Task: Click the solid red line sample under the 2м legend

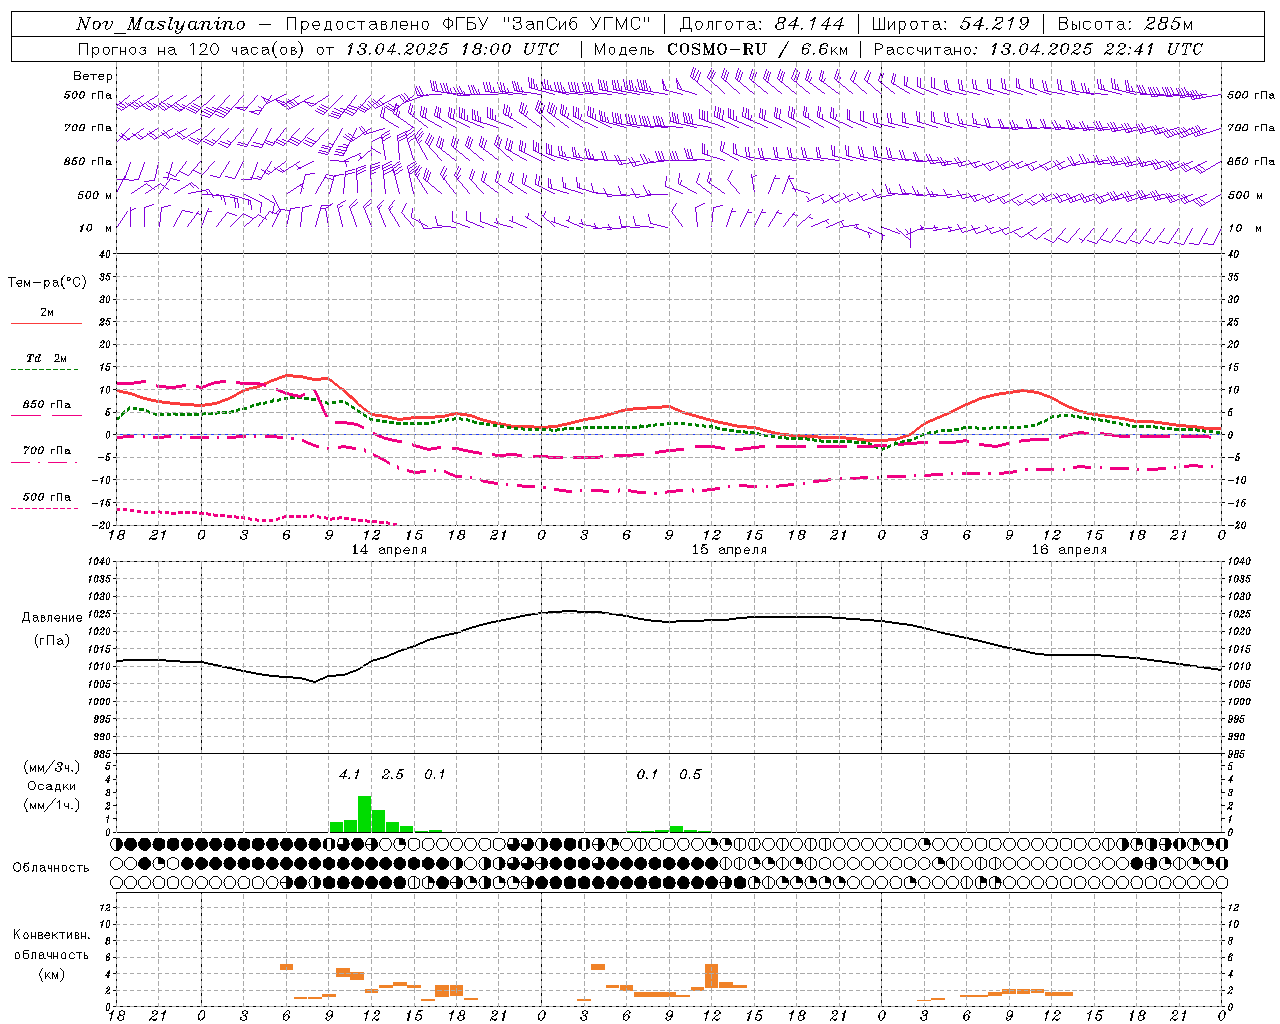Action: (x=47, y=324)
